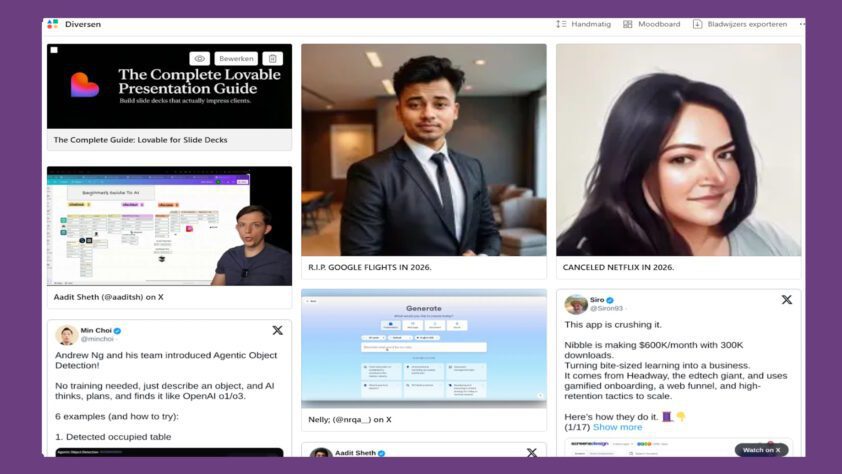842x474 pixels.
Task: Expand the tweet with Show more
Action: 617,427
